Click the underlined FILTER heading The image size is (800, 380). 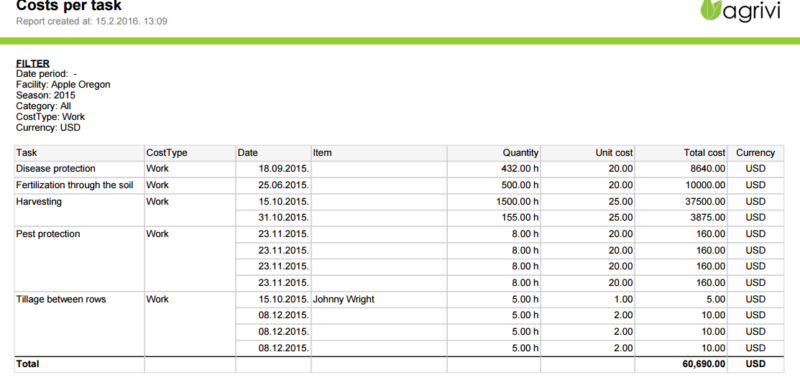(x=33, y=64)
